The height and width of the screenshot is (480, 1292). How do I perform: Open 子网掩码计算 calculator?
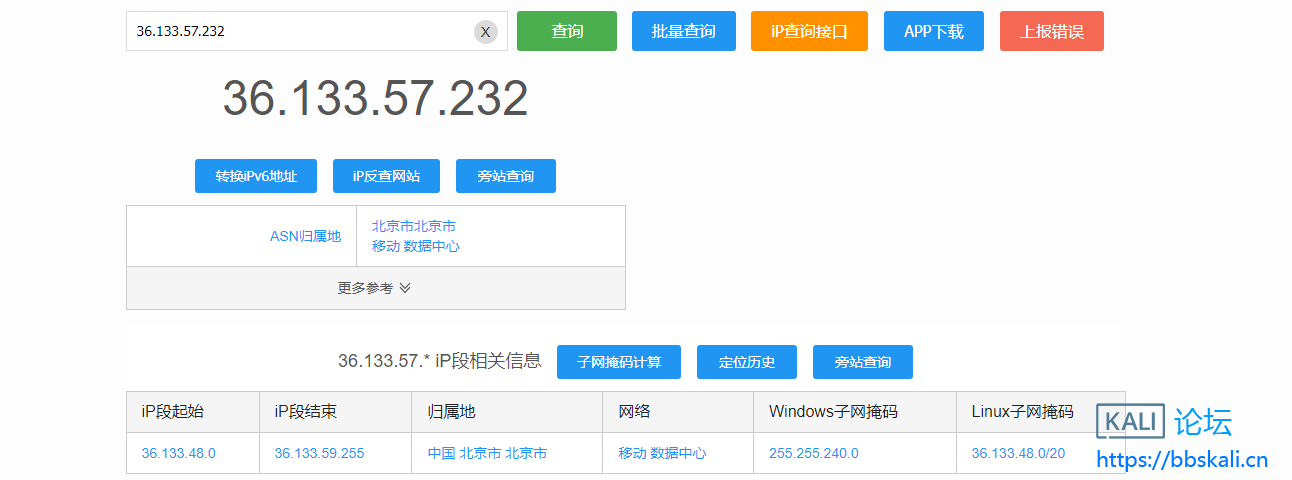click(x=619, y=362)
